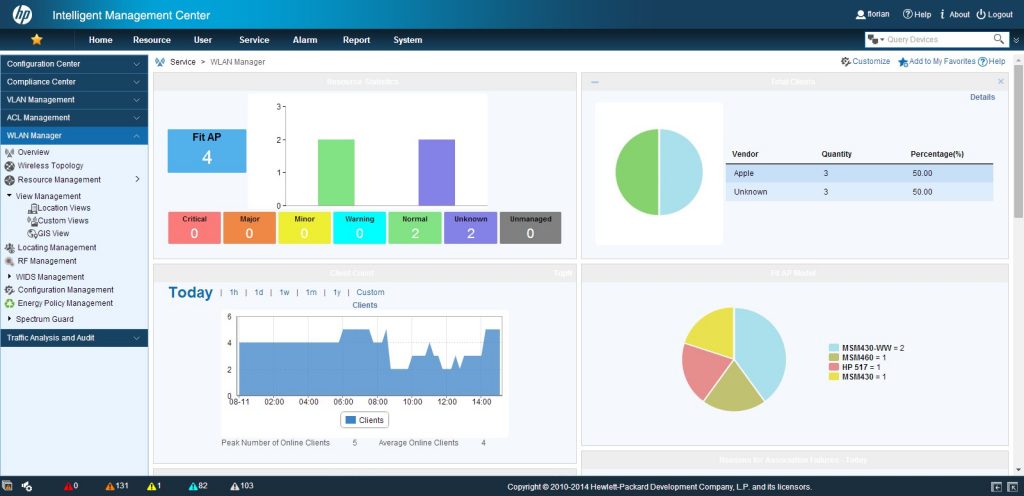Open the Service menu
This screenshot has height=496, width=1024.
254,40
